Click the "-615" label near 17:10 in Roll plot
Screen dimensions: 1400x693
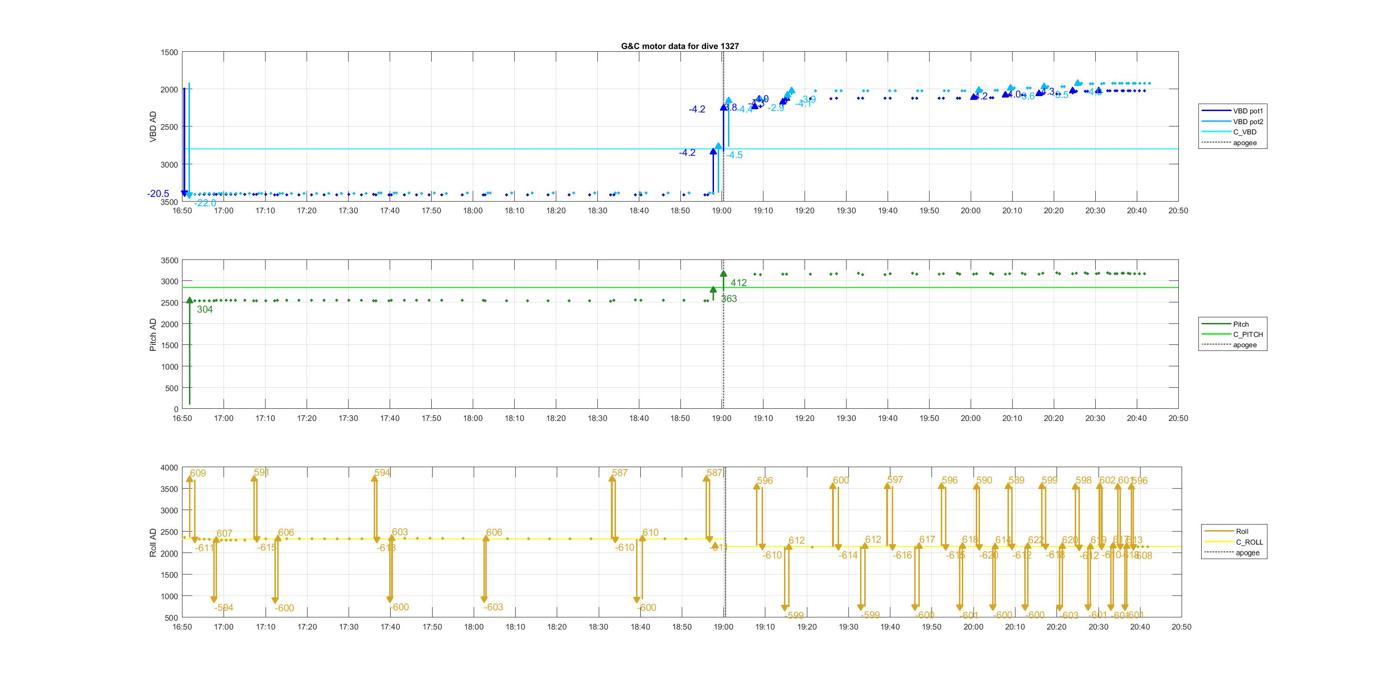[x=266, y=547]
